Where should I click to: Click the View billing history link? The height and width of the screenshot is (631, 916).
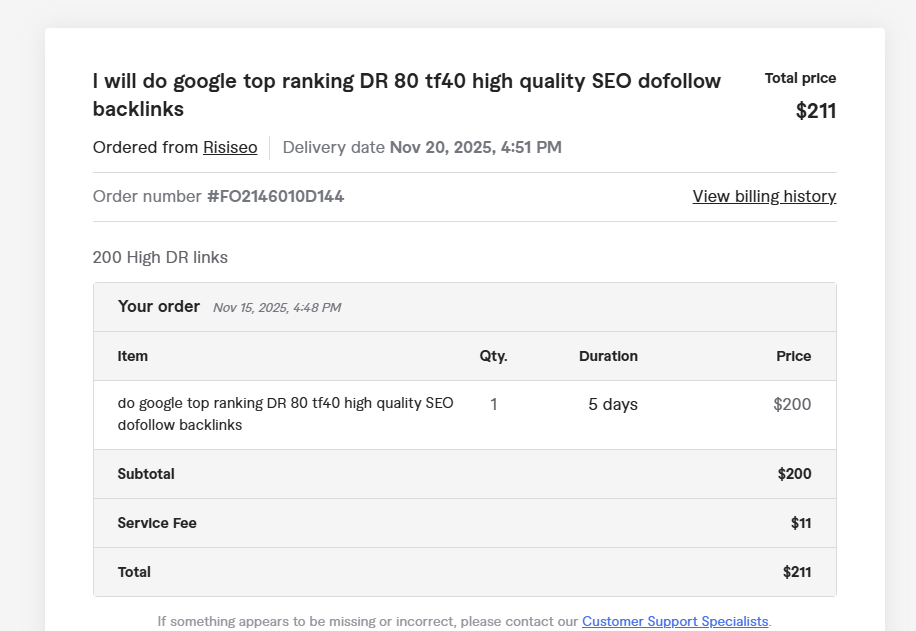tap(764, 197)
